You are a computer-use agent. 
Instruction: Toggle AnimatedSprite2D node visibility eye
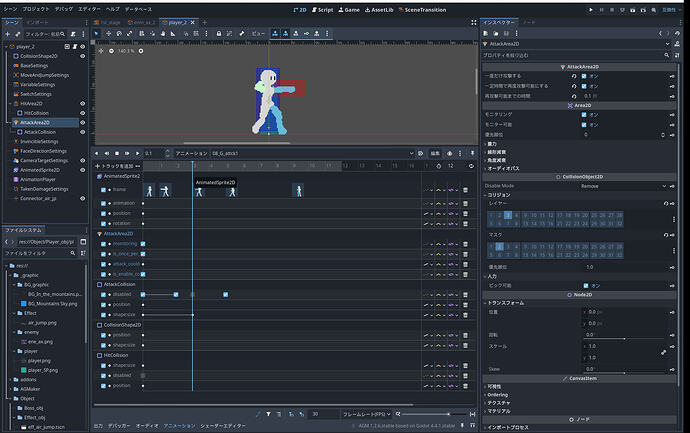click(82, 170)
